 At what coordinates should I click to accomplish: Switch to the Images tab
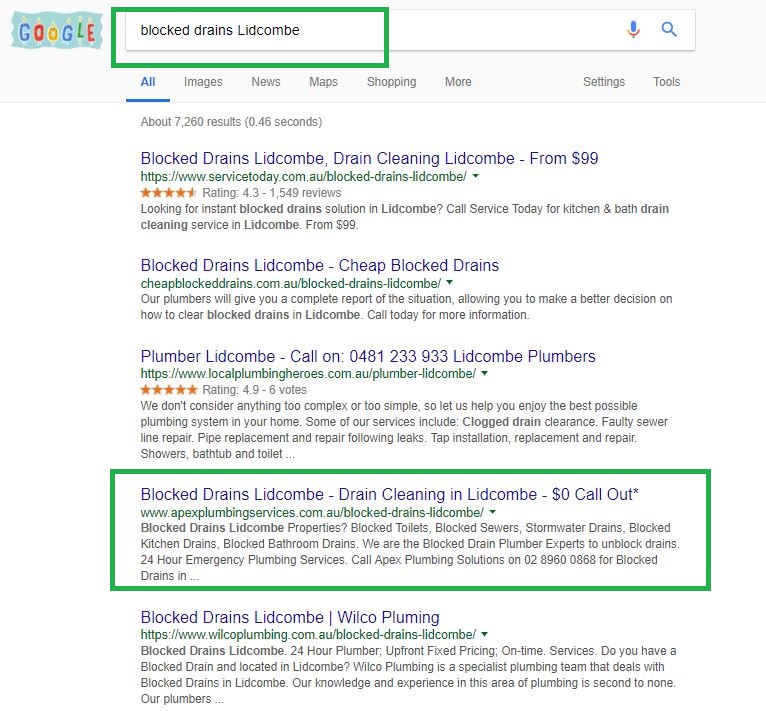click(x=203, y=82)
